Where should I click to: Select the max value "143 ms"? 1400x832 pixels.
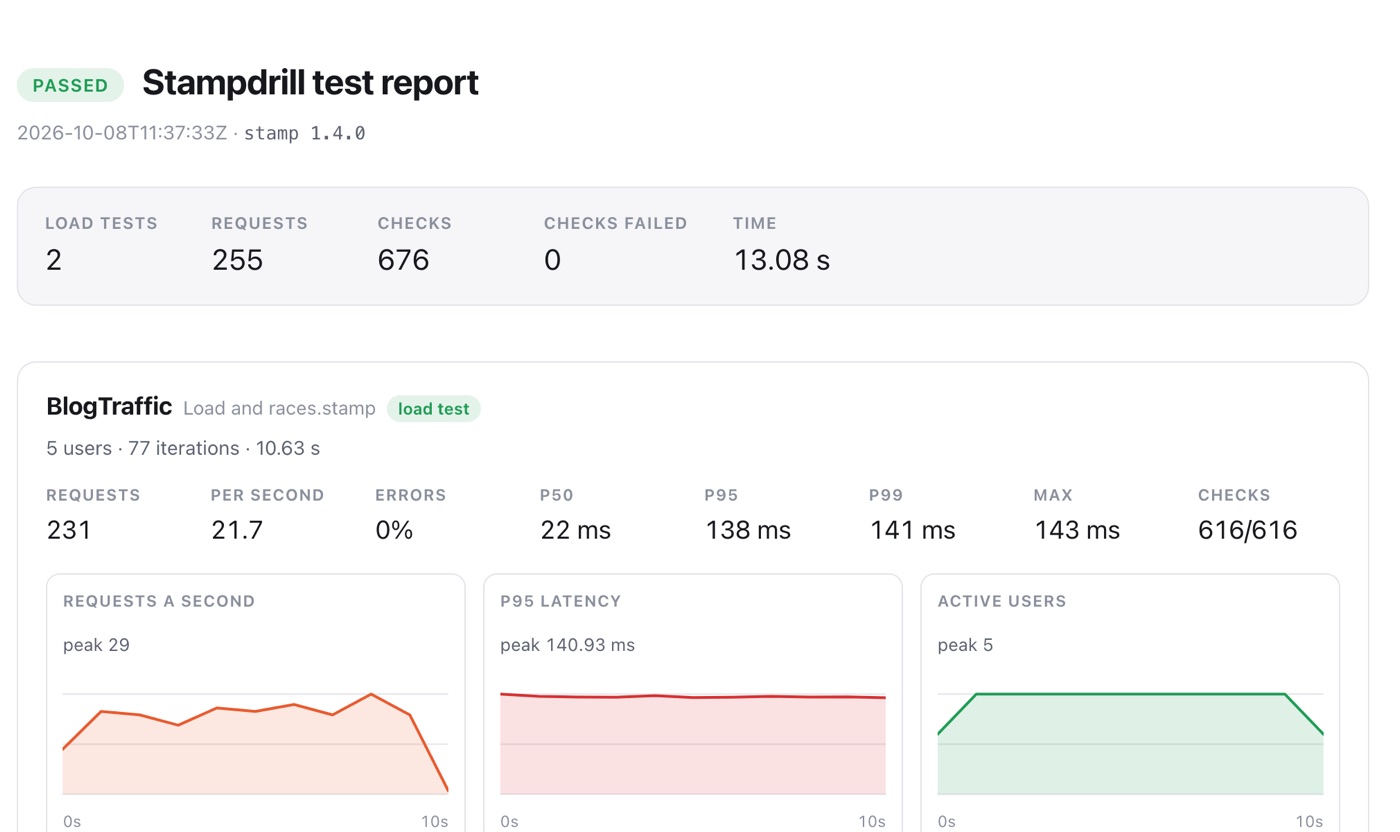tap(1077, 530)
